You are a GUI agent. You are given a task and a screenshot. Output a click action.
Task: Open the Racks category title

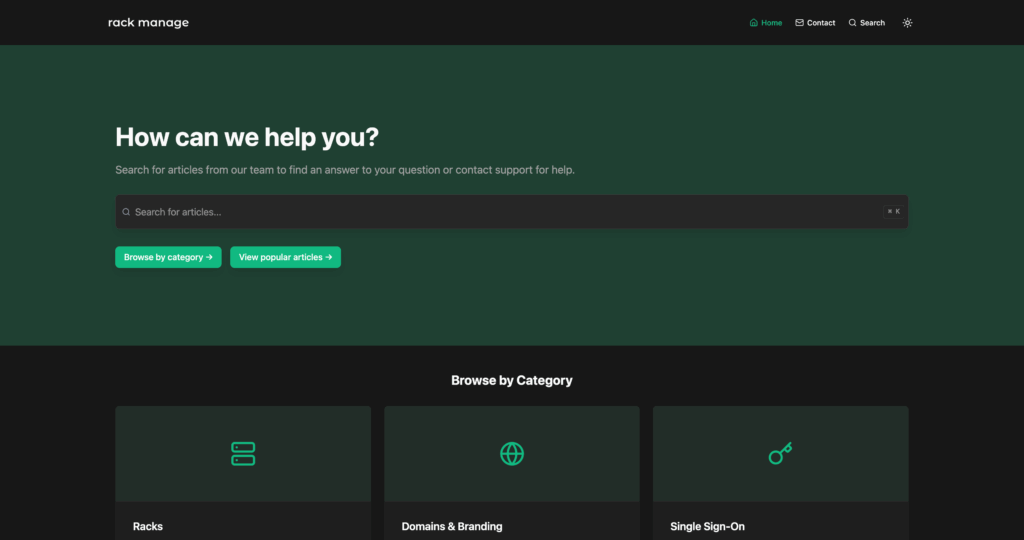tap(148, 526)
